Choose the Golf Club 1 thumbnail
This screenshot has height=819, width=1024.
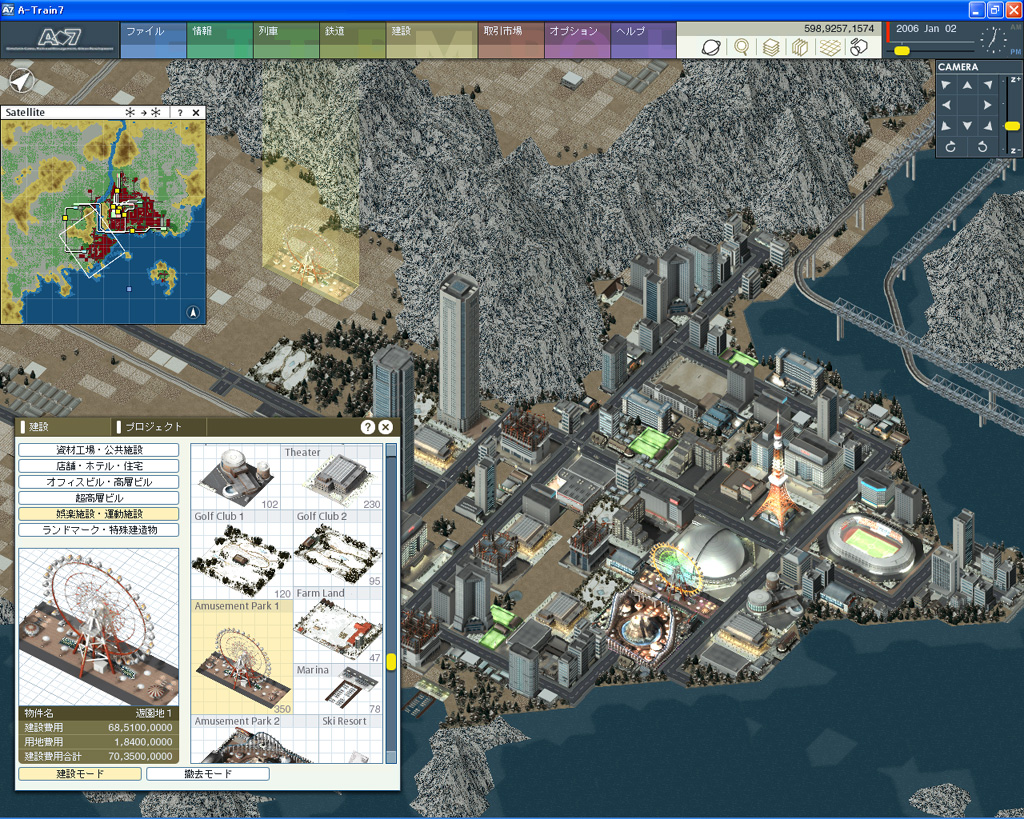[x=242, y=554]
